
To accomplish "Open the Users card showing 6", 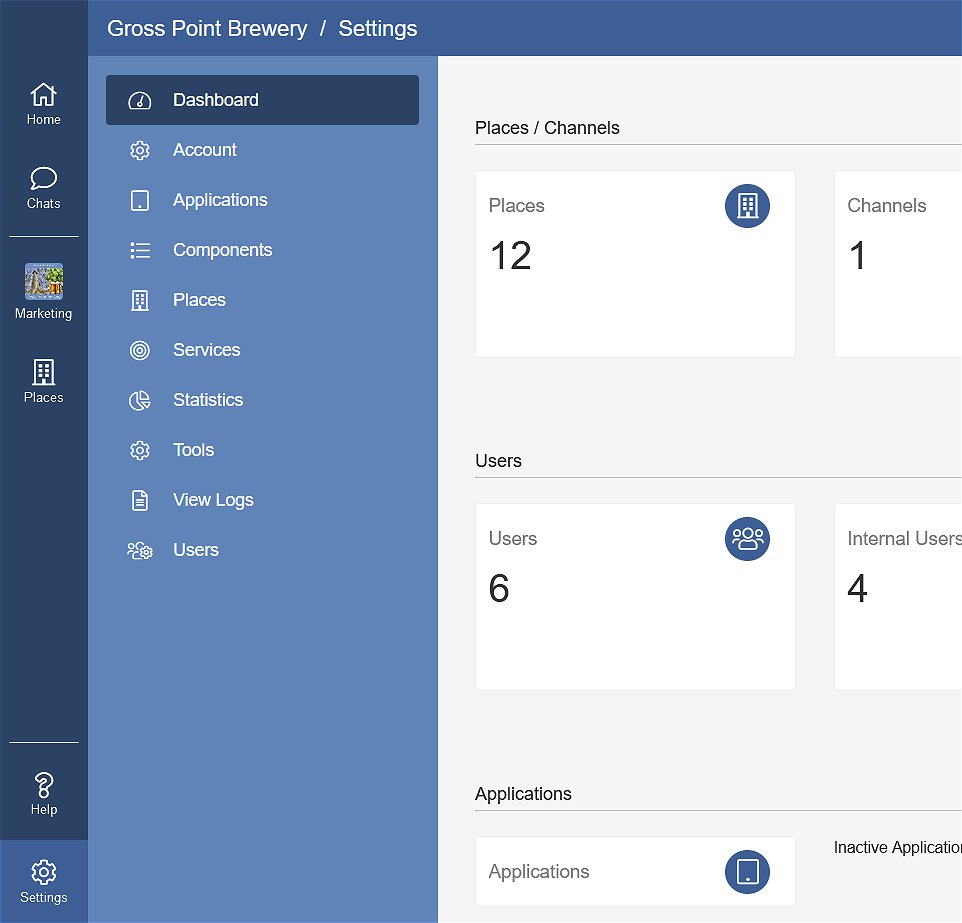I will (635, 597).
